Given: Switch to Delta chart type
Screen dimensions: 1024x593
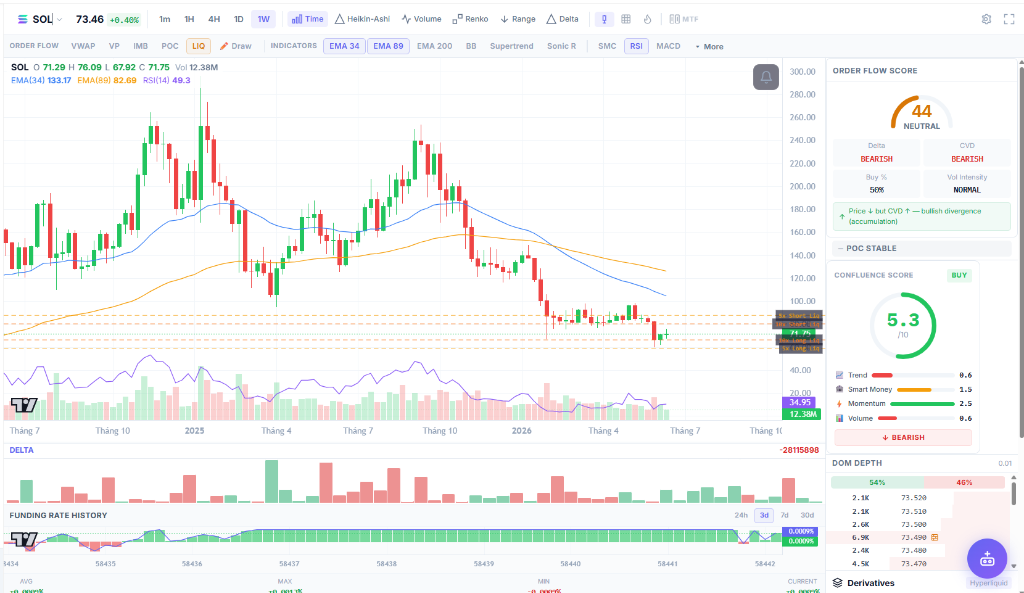Looking at the screenshot, I should tap(562, 19).
